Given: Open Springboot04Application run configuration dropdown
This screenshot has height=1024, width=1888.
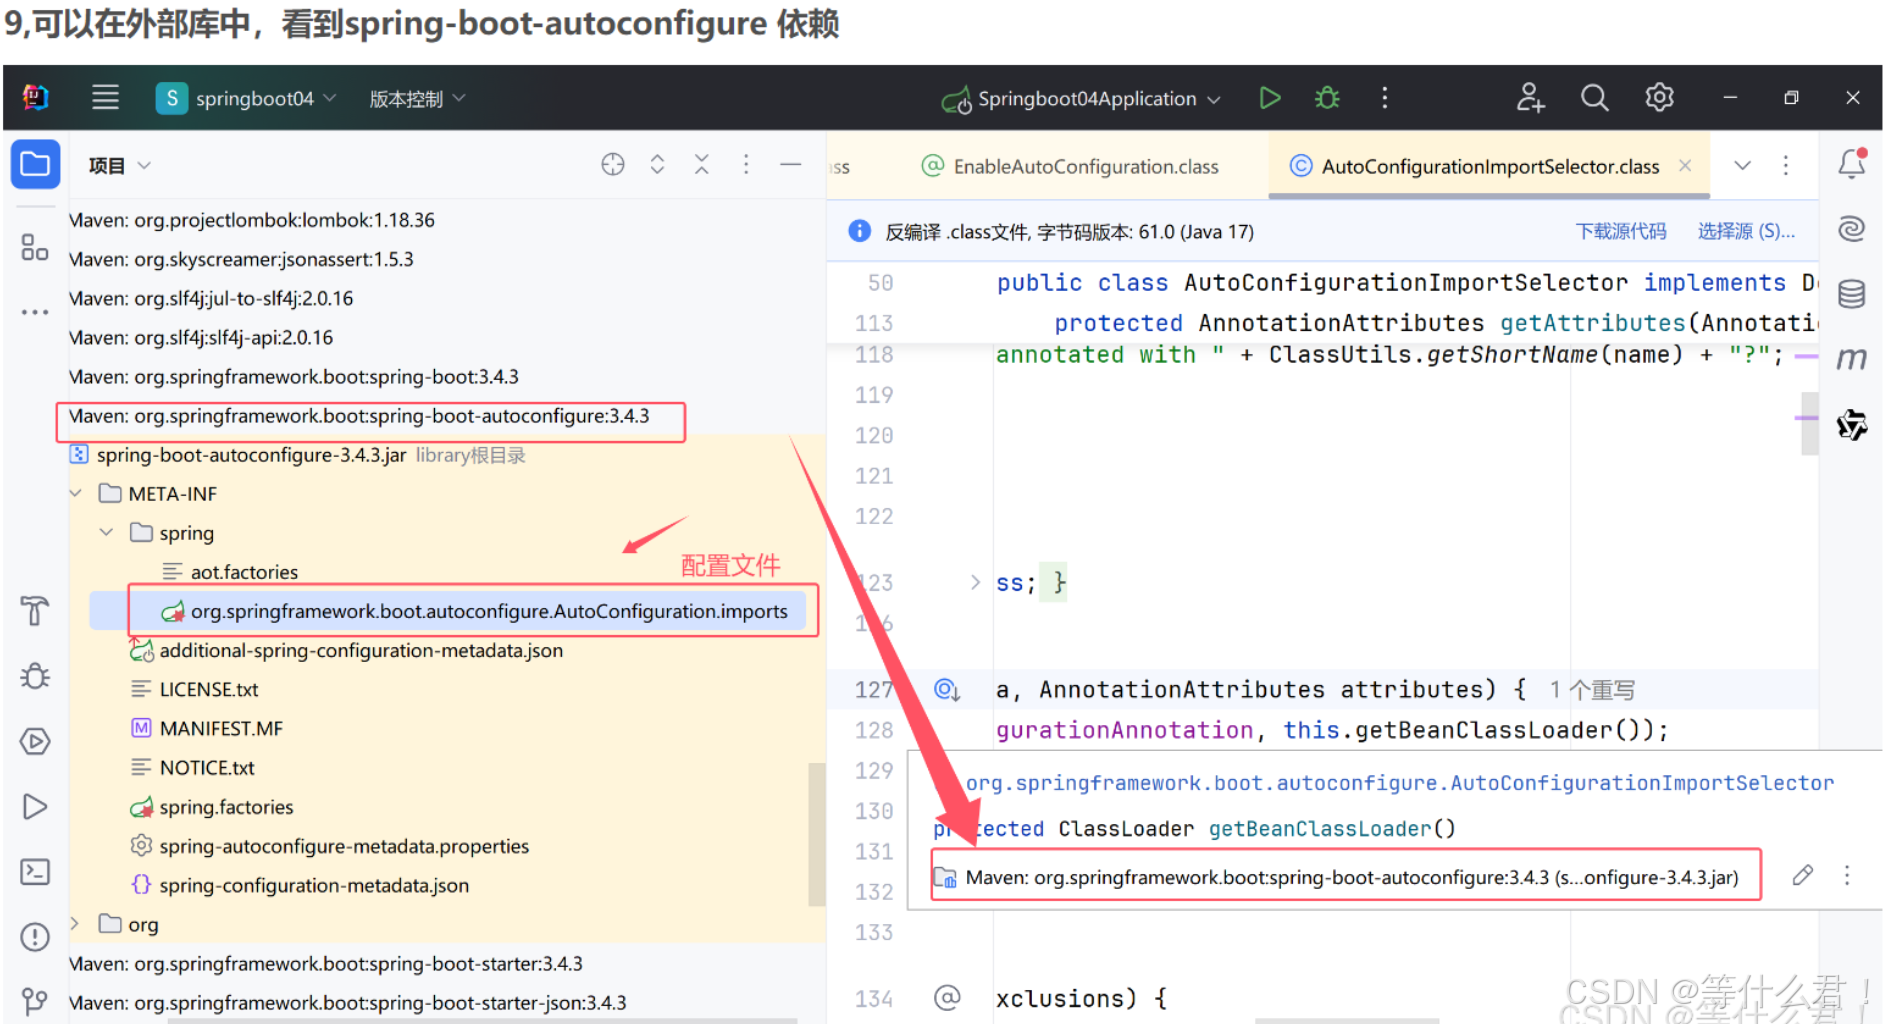Looking at the screenshot, I should (1081, 99).
